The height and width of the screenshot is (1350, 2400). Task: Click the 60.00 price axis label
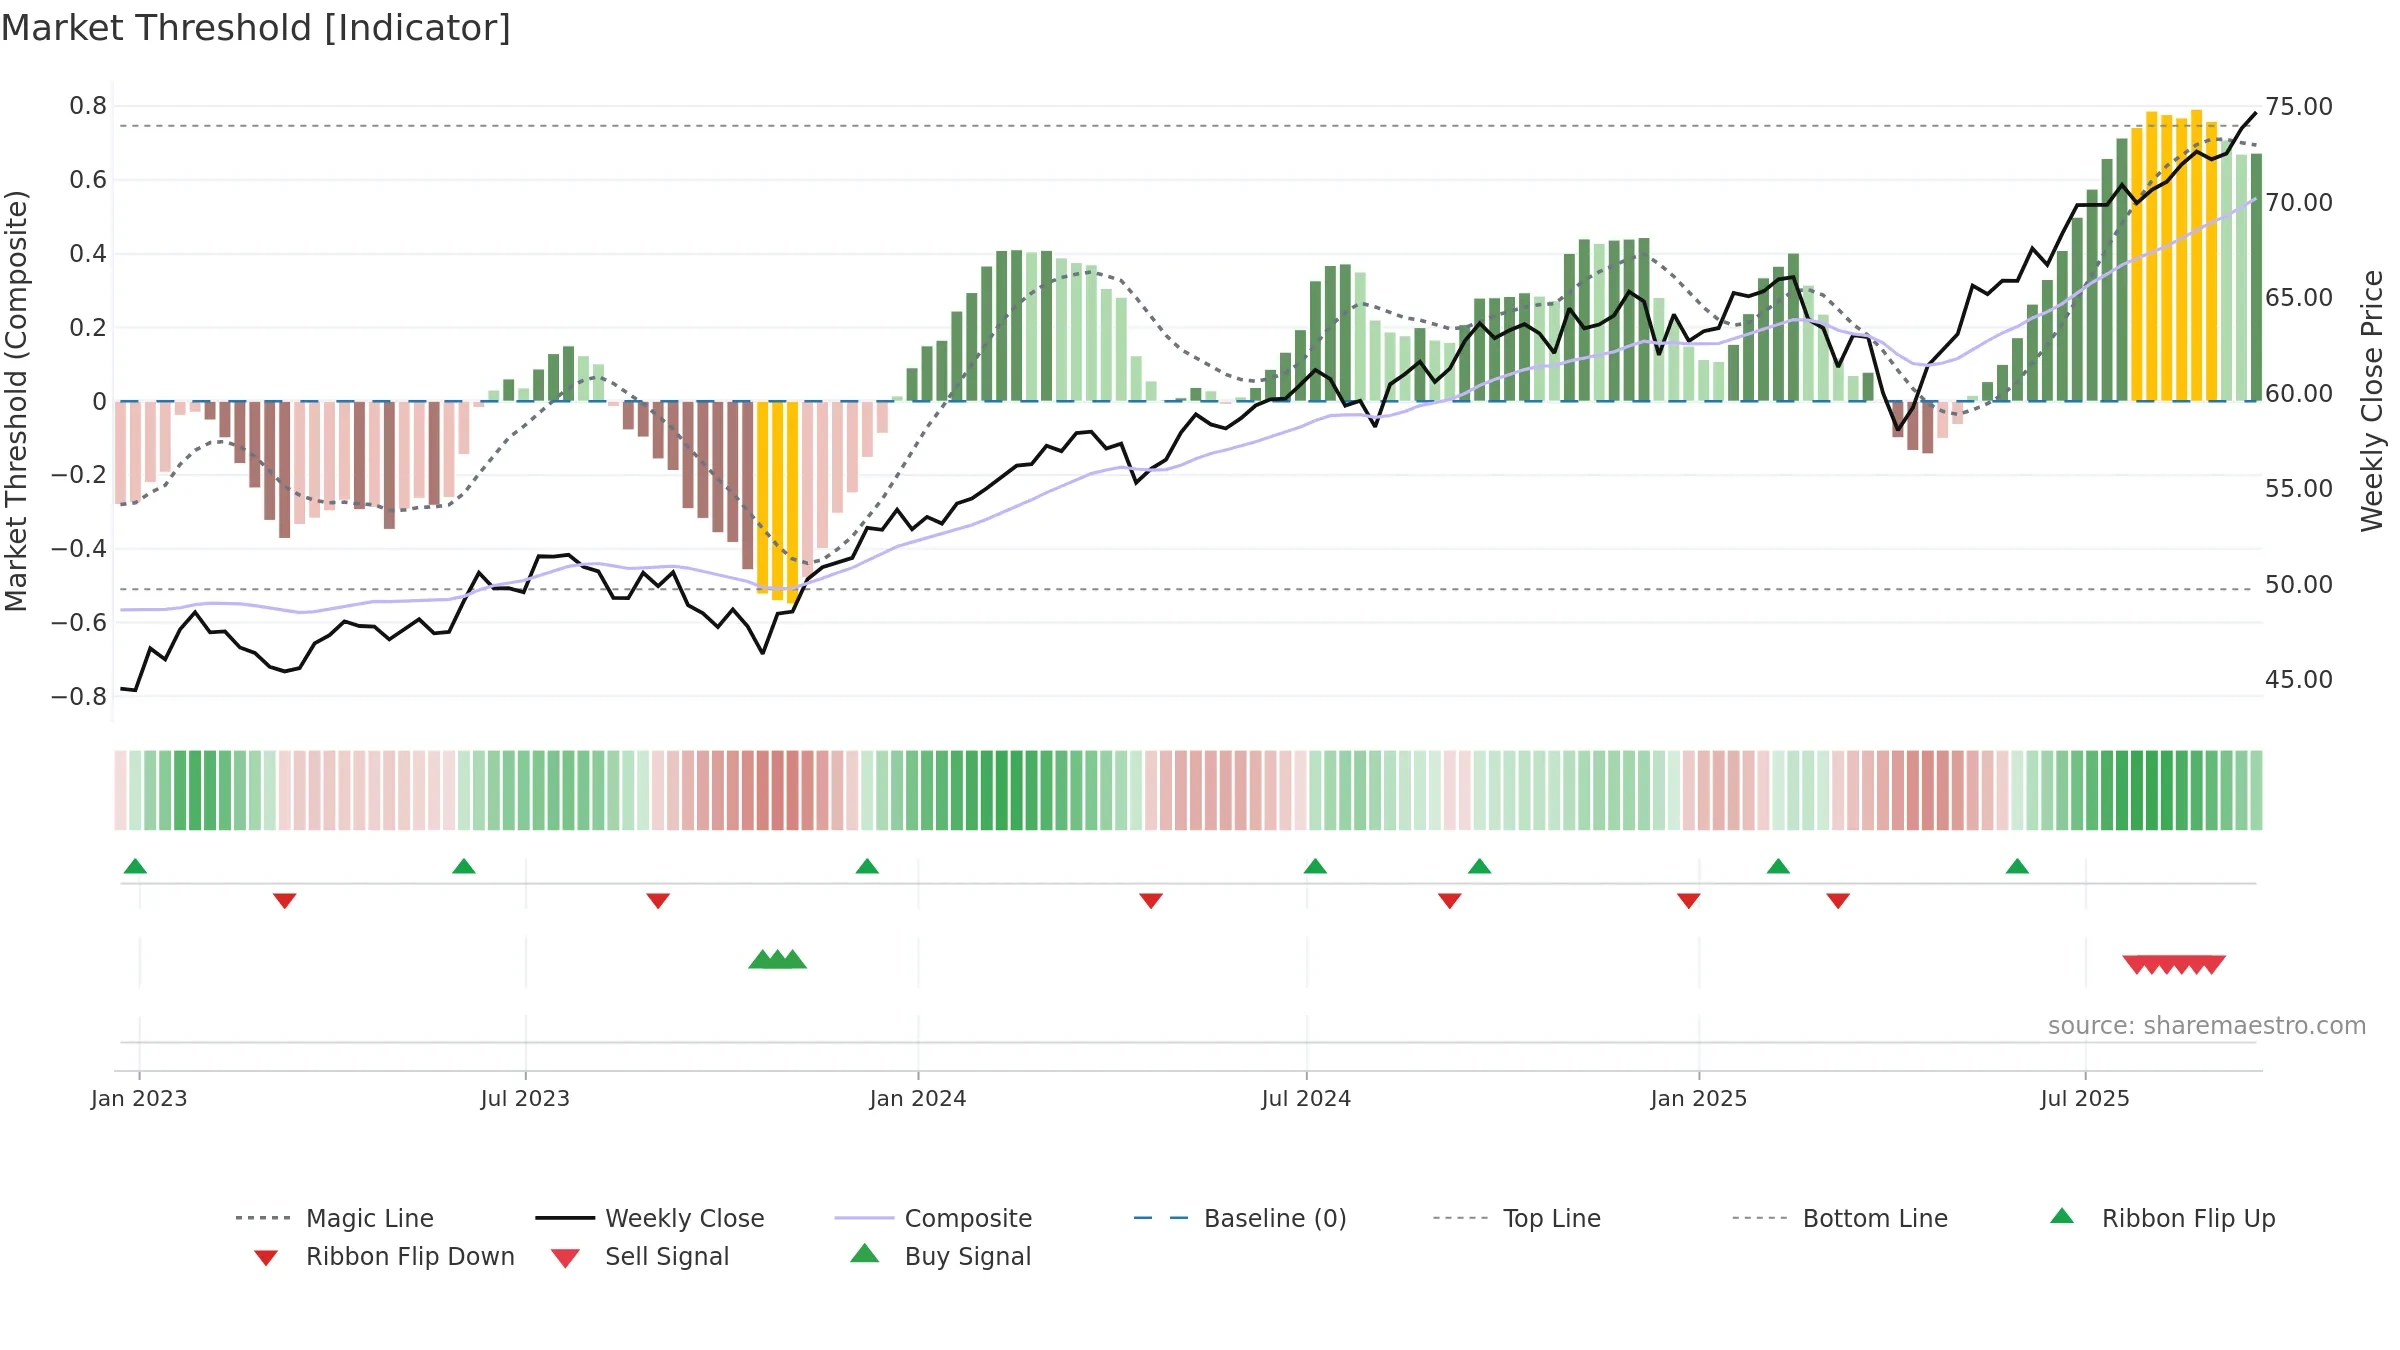(2299, 394)
